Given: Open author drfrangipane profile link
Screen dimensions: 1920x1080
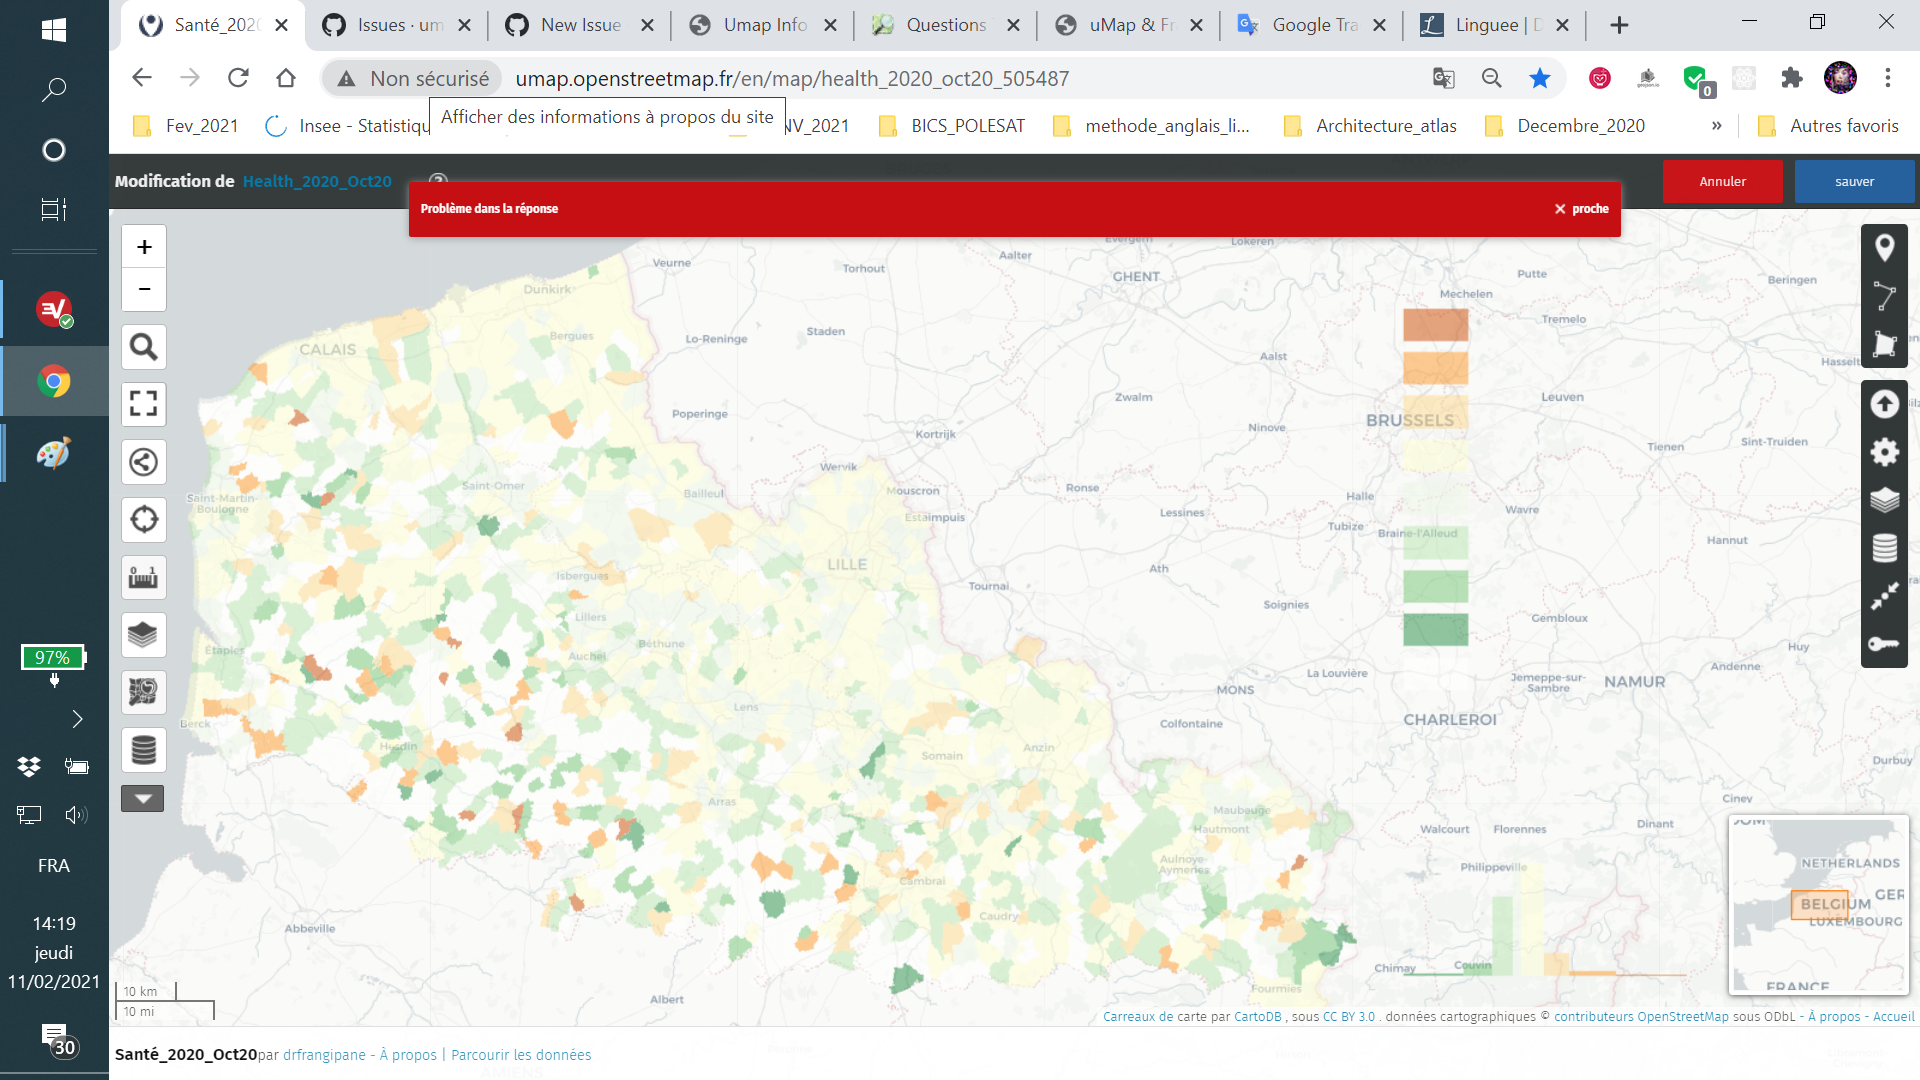Looking at the screenshot, I should tap(324, 1055).
